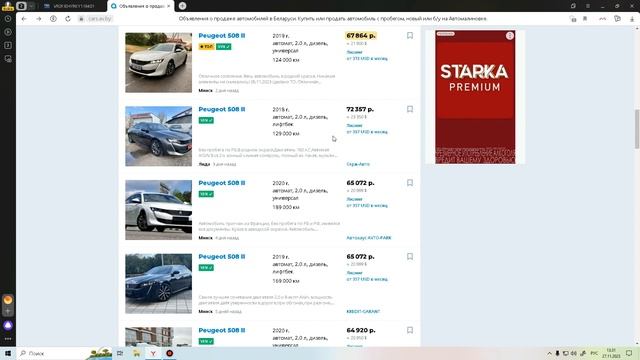Open the red recorder app on the taskbar
Image resolution: width=640 pixels, height=360 pixels.
pos(169,353)
